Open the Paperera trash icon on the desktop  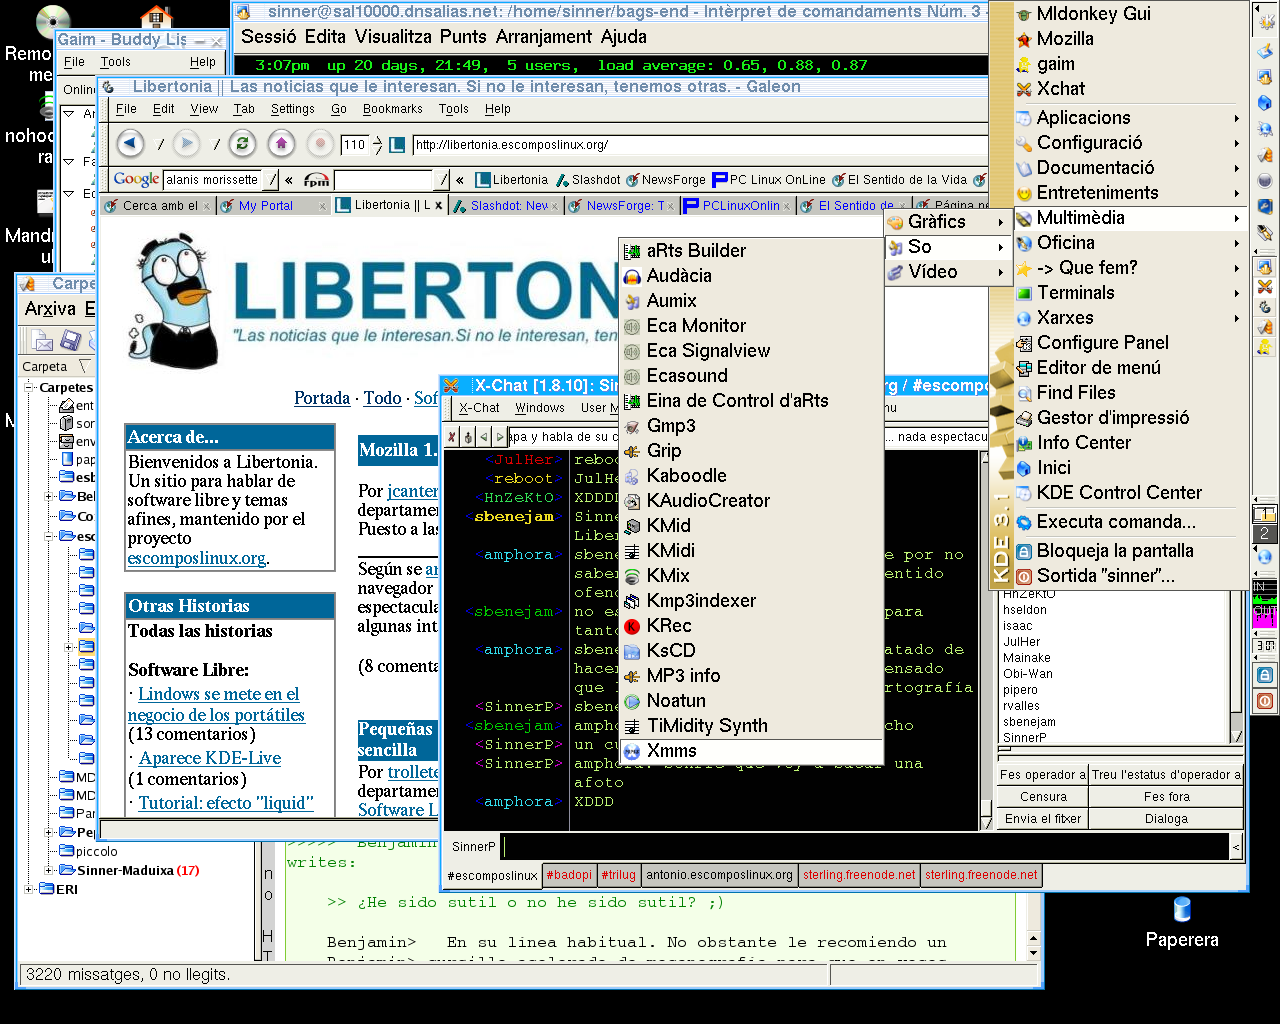[x=1182, y=922]
